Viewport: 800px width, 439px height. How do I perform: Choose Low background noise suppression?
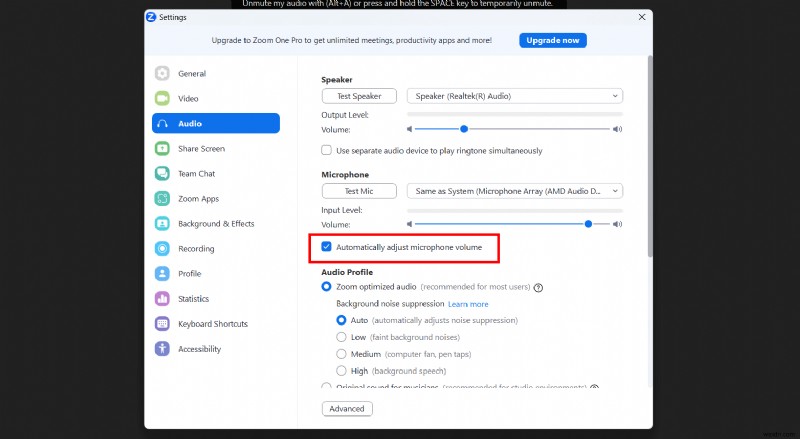tap(341, 337)
